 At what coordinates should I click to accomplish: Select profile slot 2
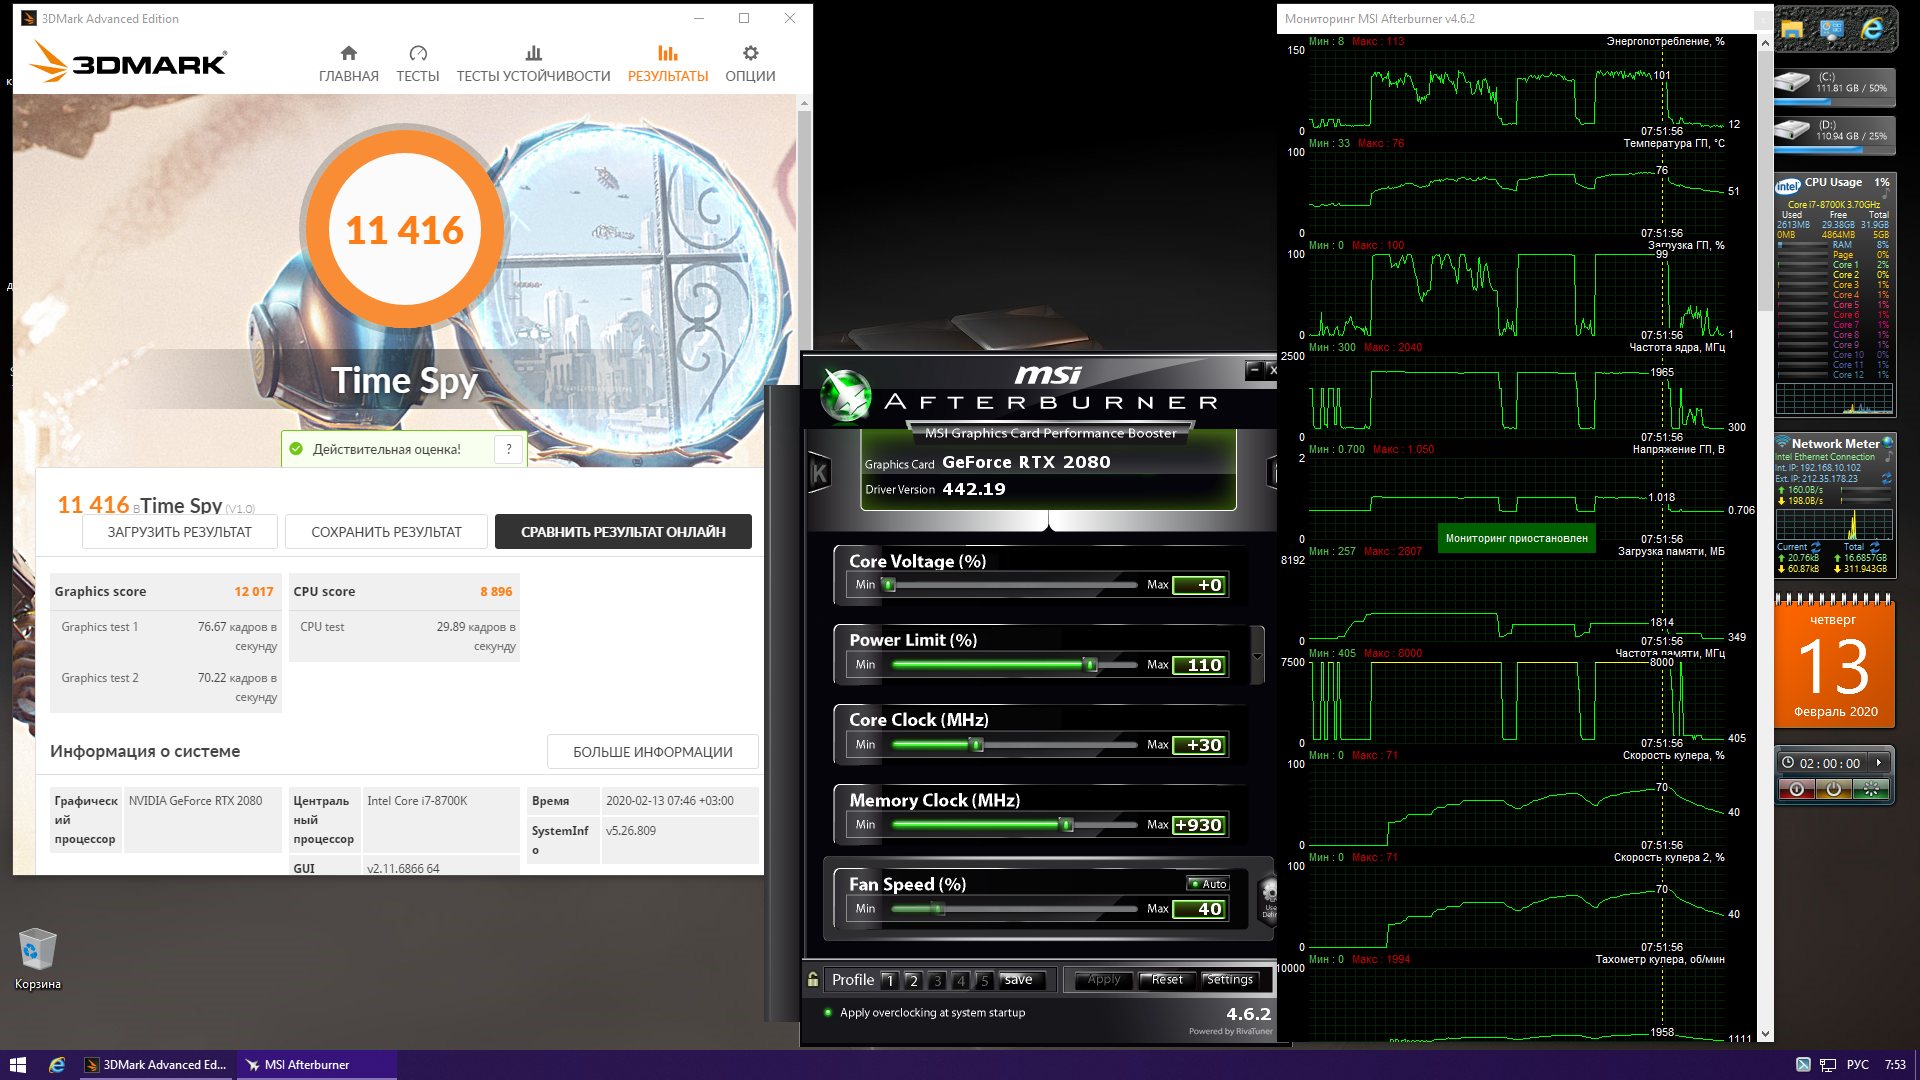[x=913, y=981]
